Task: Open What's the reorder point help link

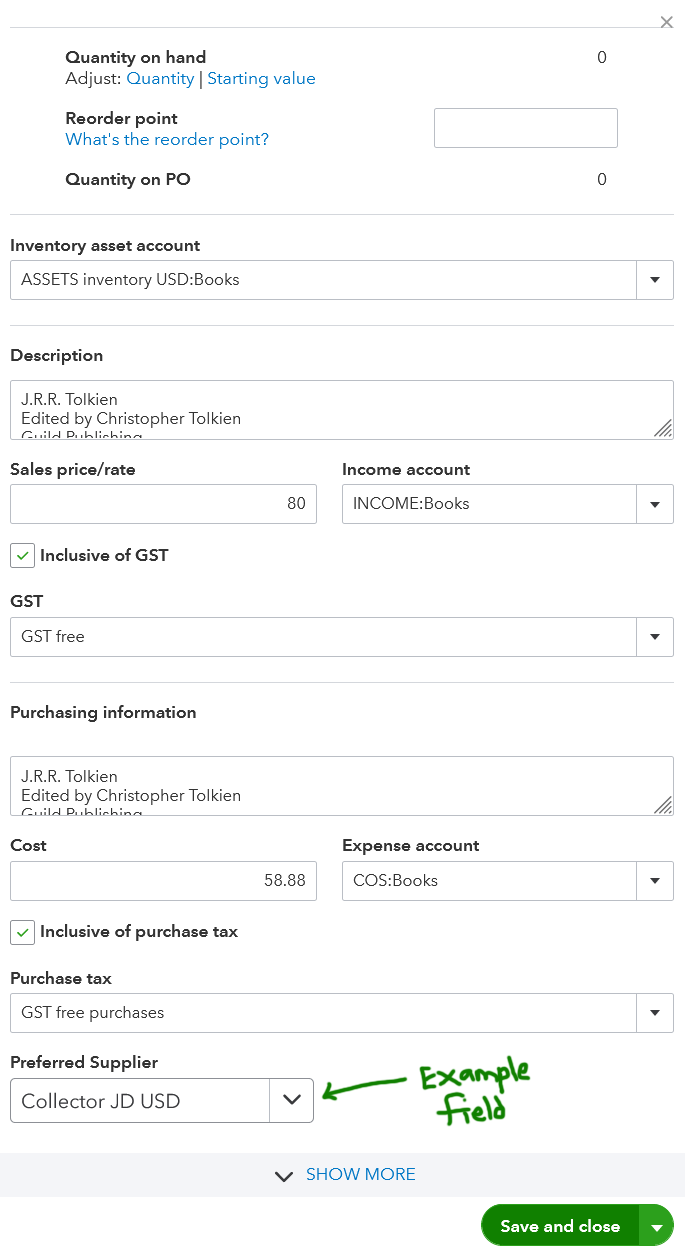Action: (x=166, y=139)
